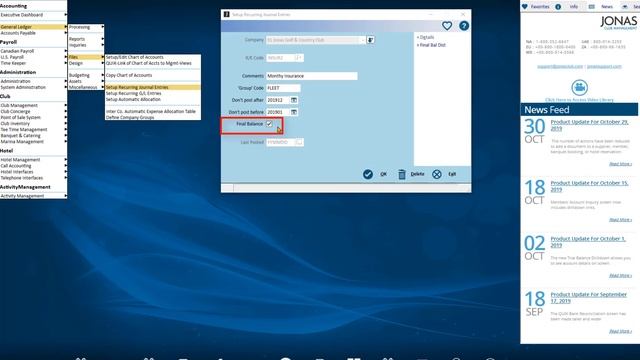The height and width of the screenshot is (360, 640).
Task: Click the Favorites heart icon in side panel
Action: (525, 7)
